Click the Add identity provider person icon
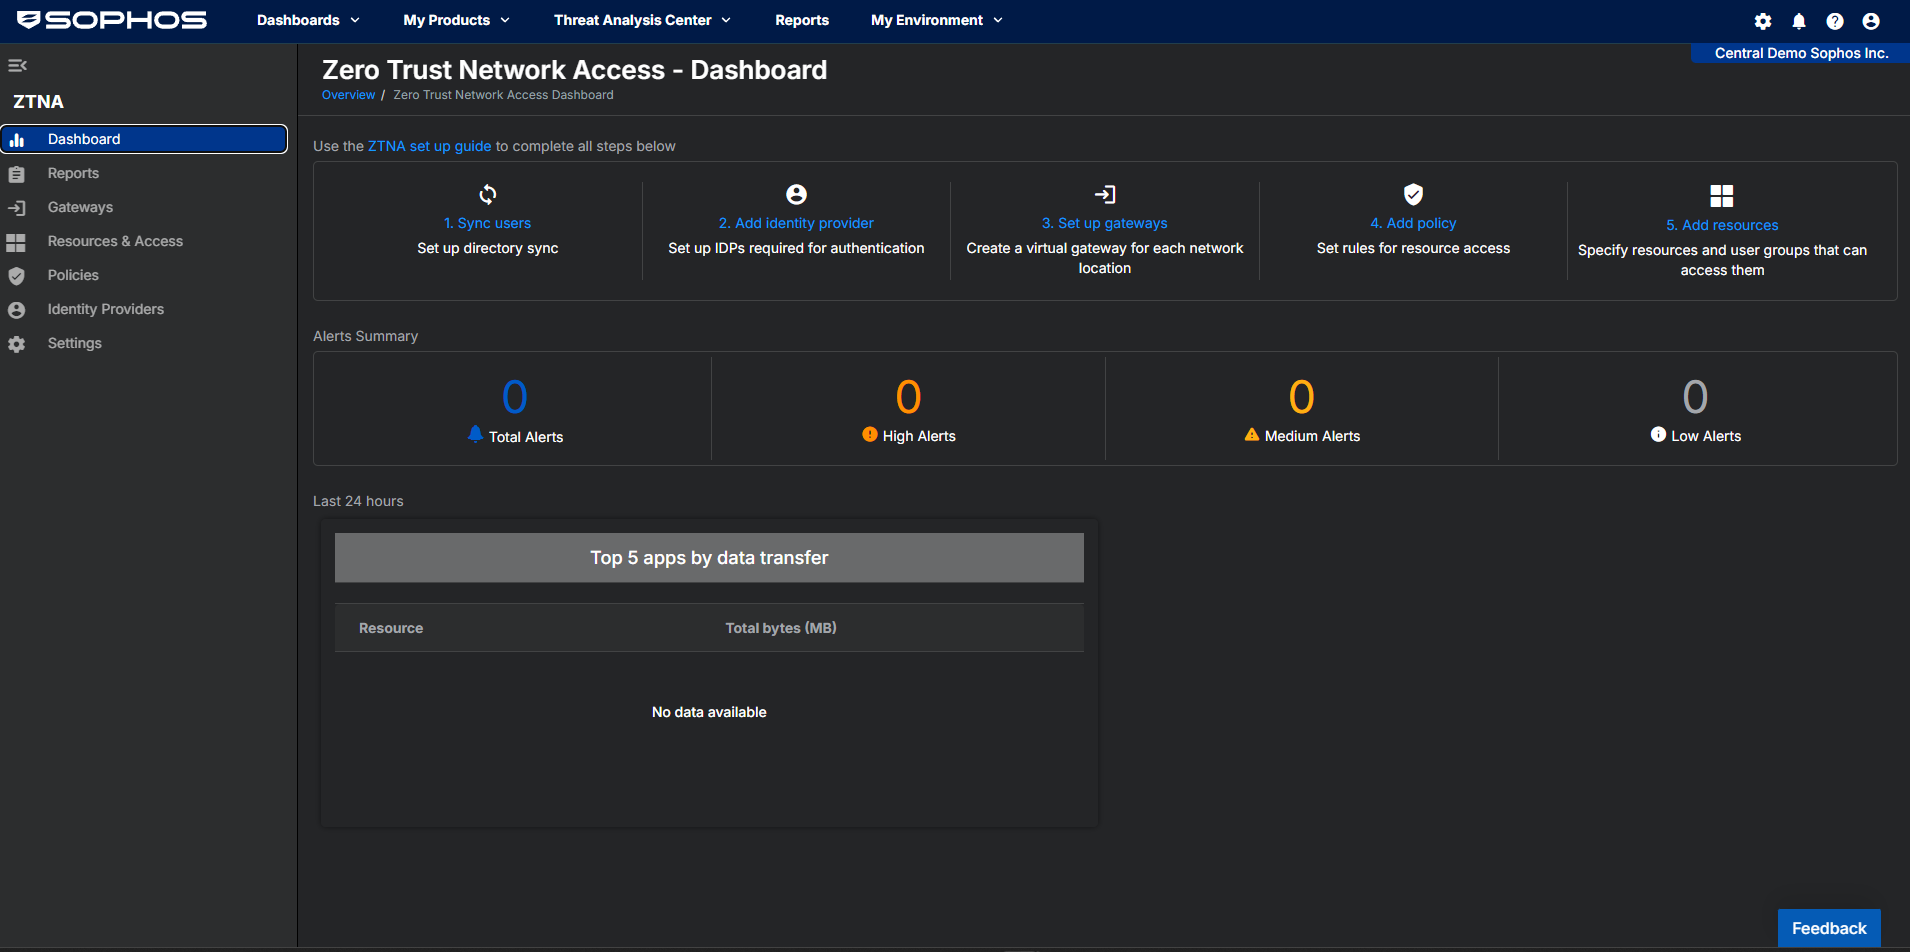 coord(796,194)
